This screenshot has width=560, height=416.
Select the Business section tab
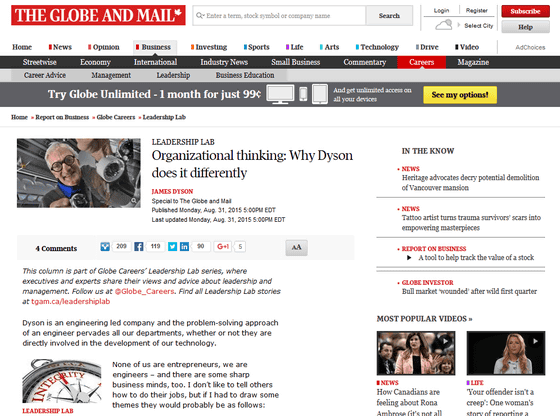coord(155,47)
